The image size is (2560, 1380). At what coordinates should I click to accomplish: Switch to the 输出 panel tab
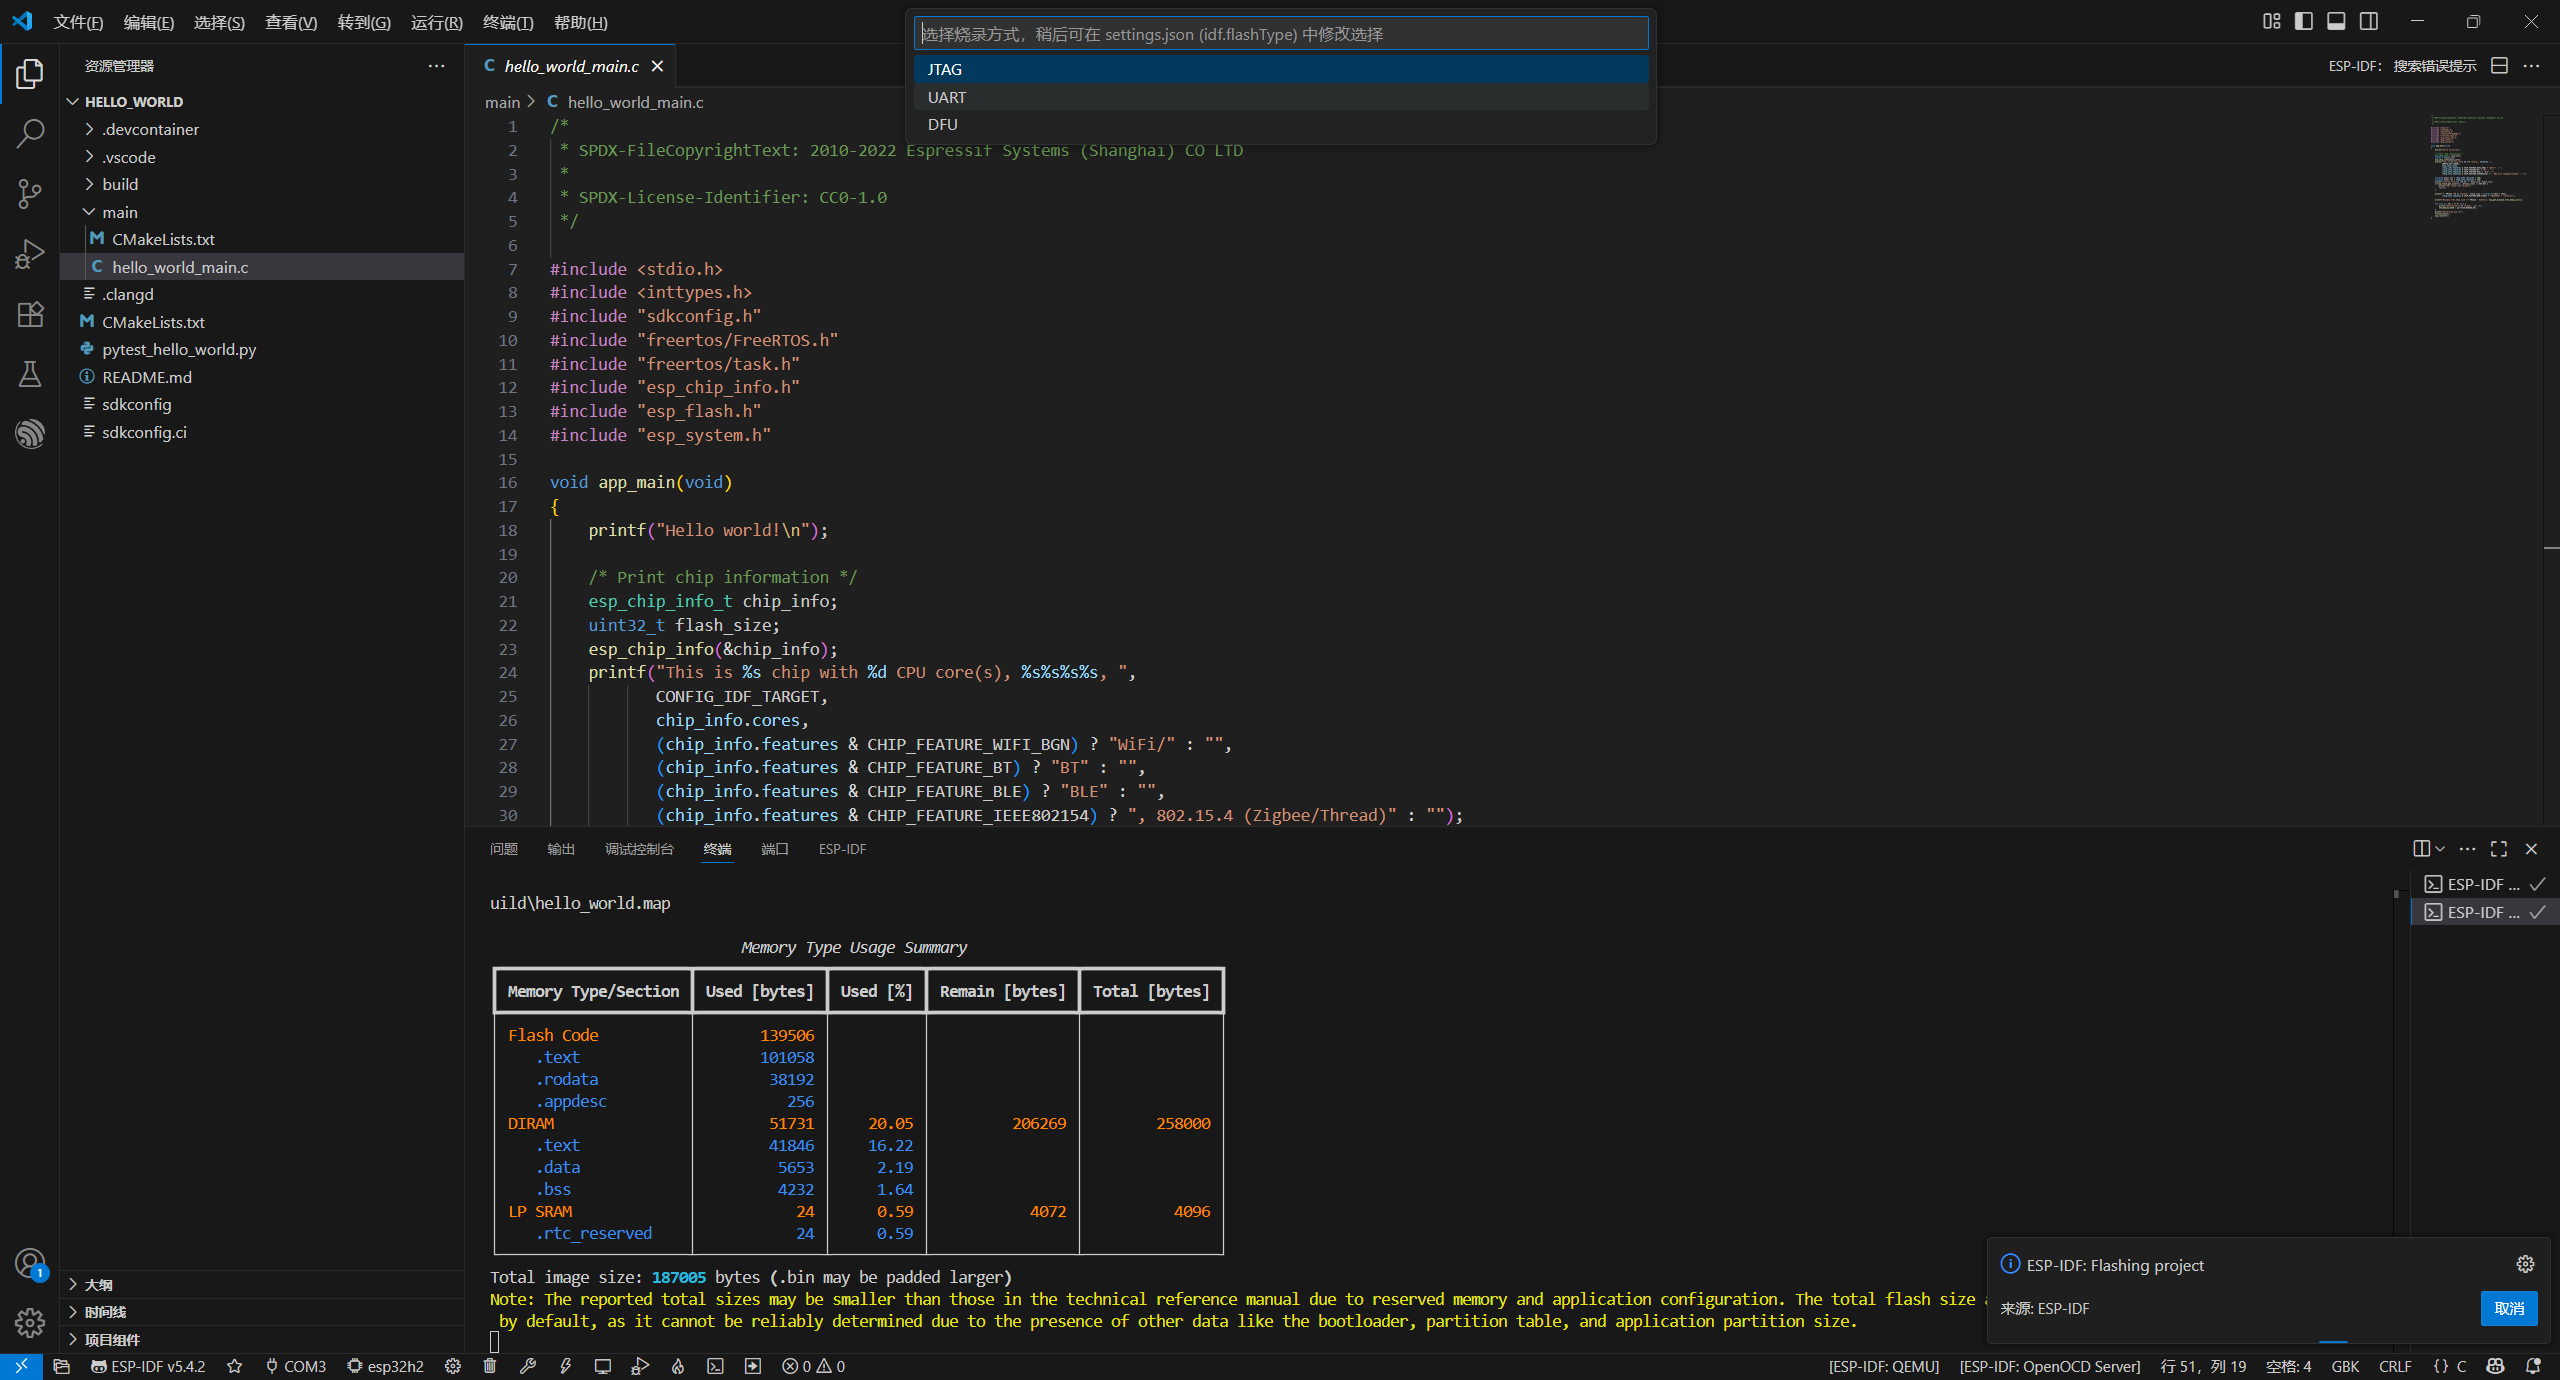pos(561,849)
